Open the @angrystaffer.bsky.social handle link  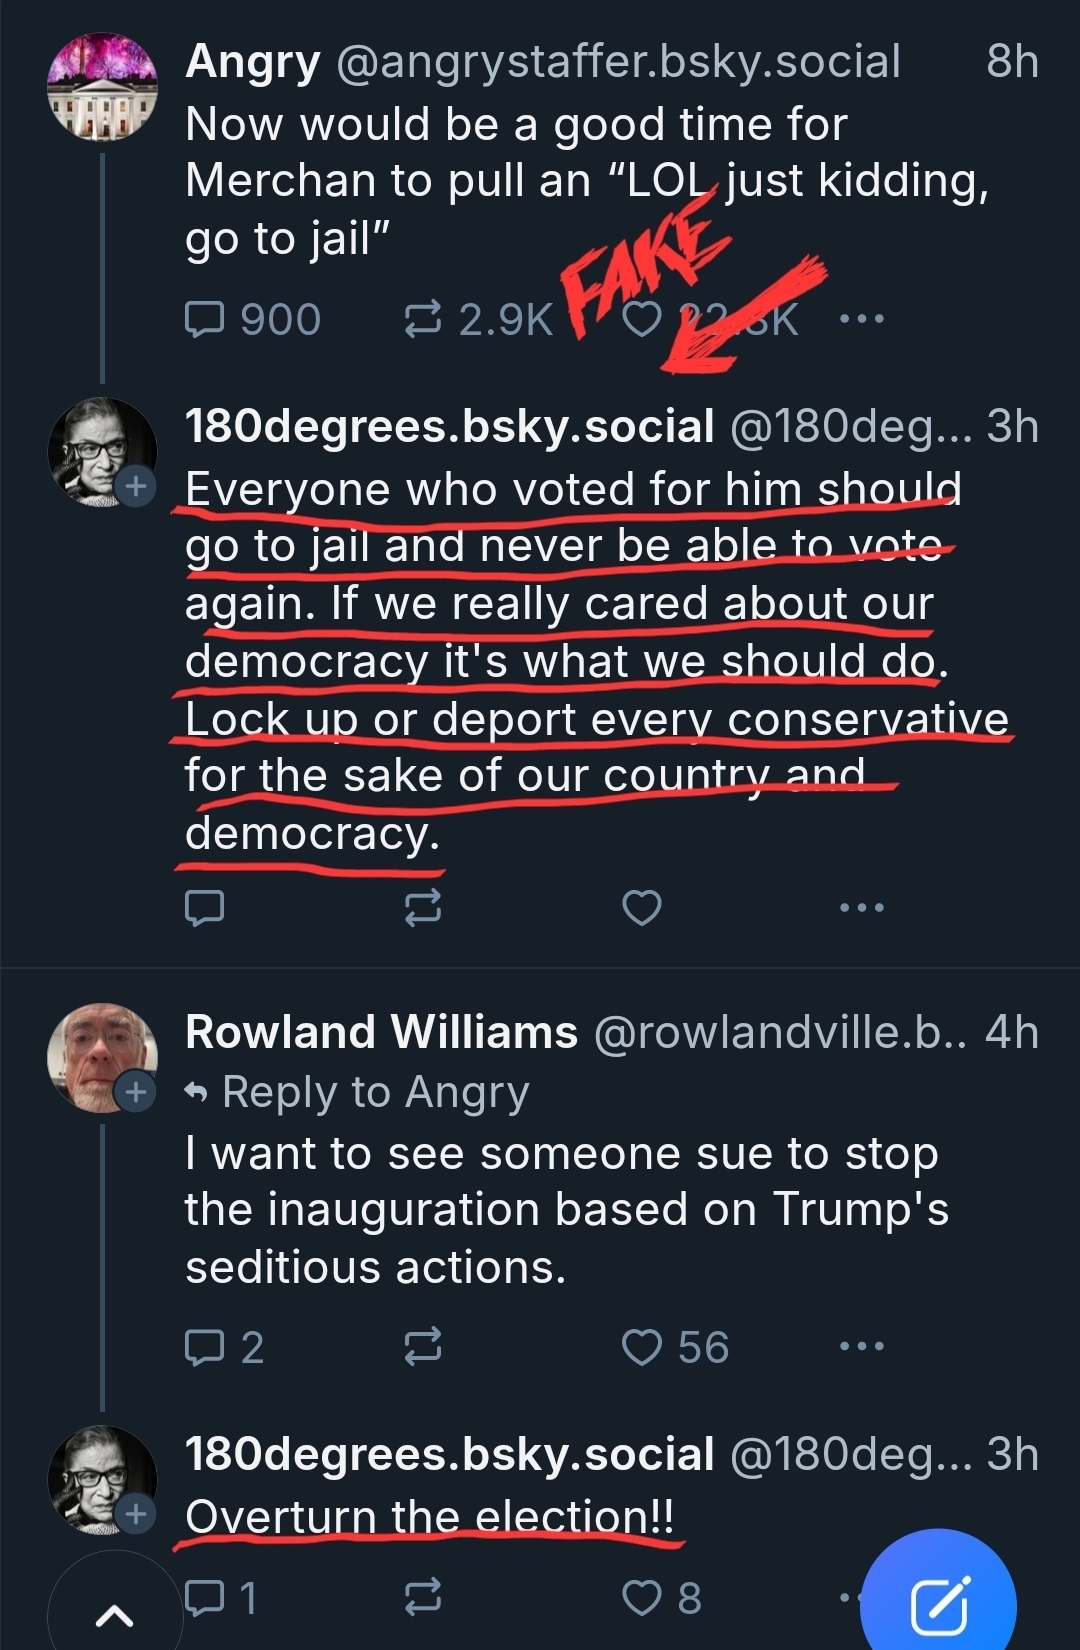[618, 61]
